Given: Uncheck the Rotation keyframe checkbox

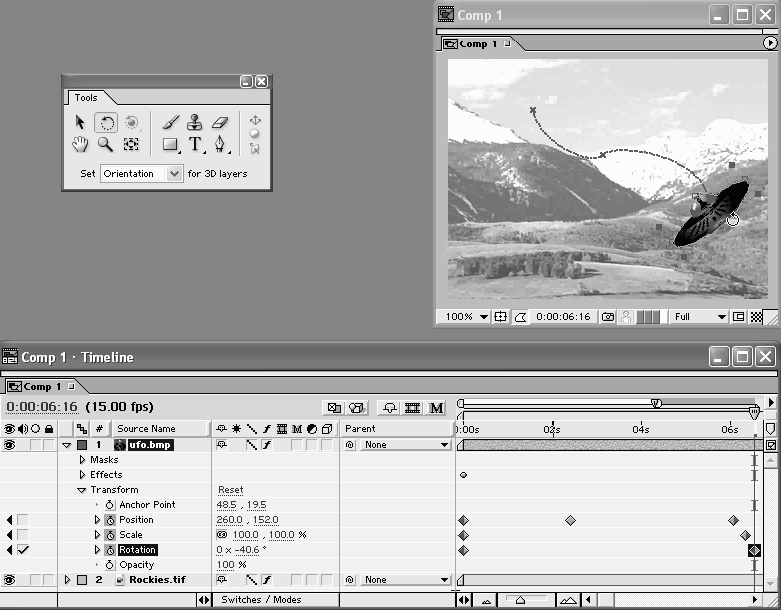Looking at the screenshot, I should pos(23,550).
